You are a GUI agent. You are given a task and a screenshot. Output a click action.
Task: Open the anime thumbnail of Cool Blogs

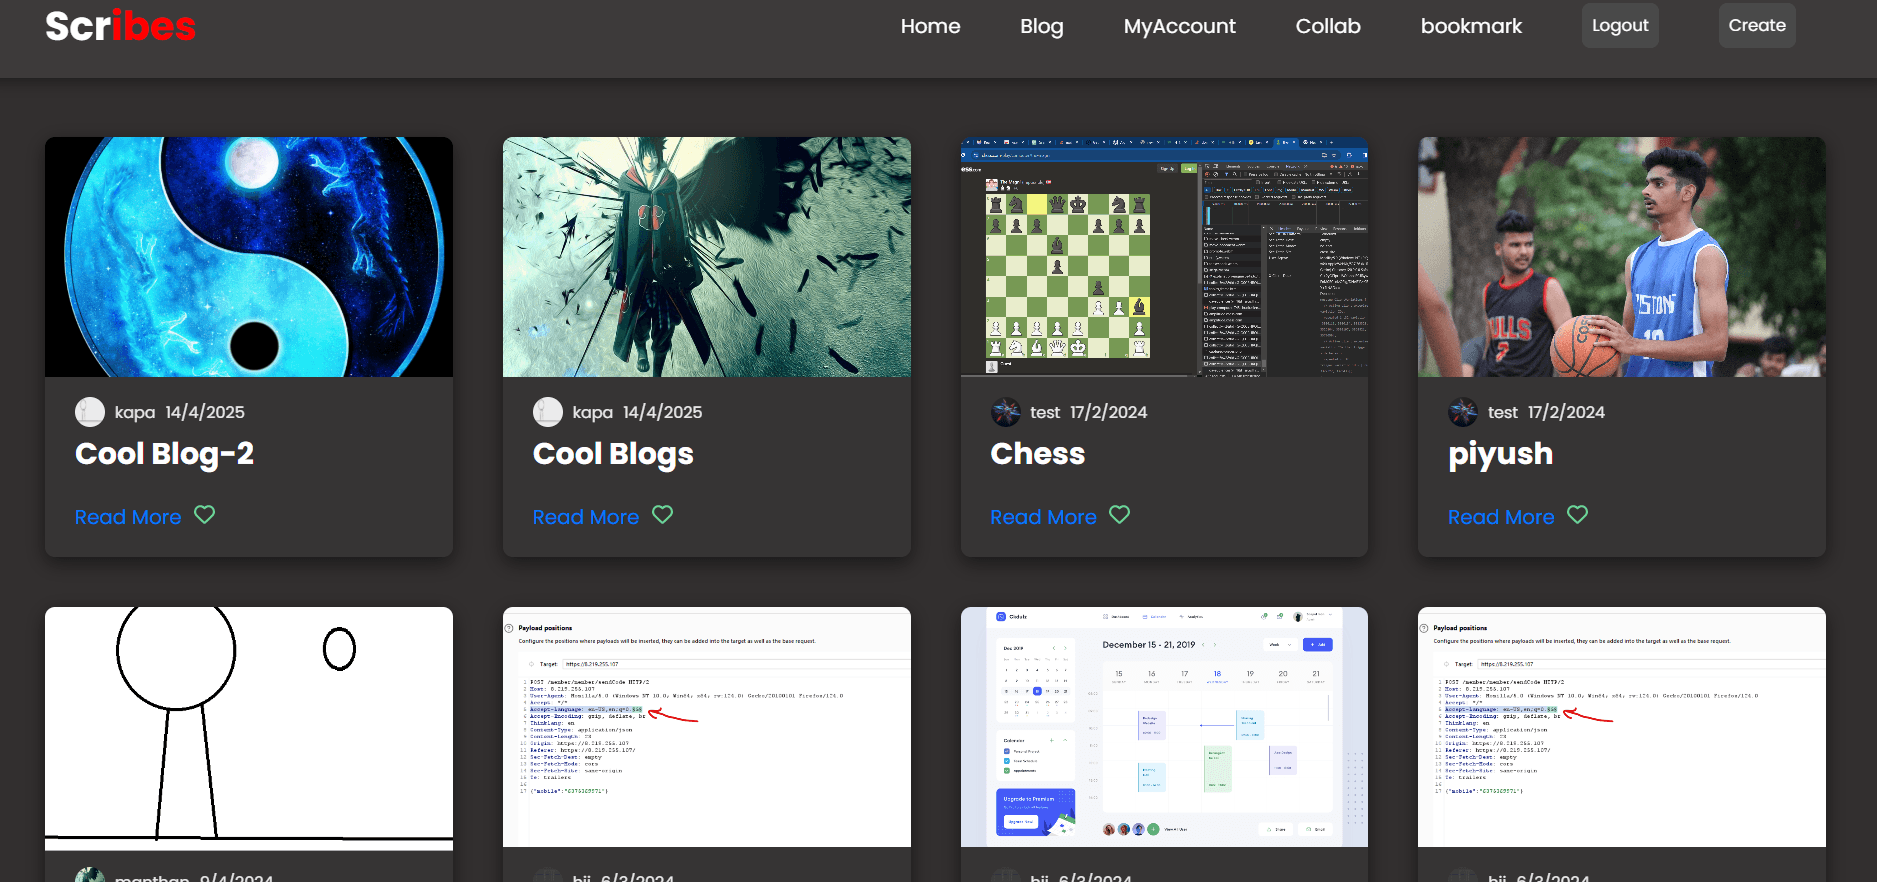point(707,257)
